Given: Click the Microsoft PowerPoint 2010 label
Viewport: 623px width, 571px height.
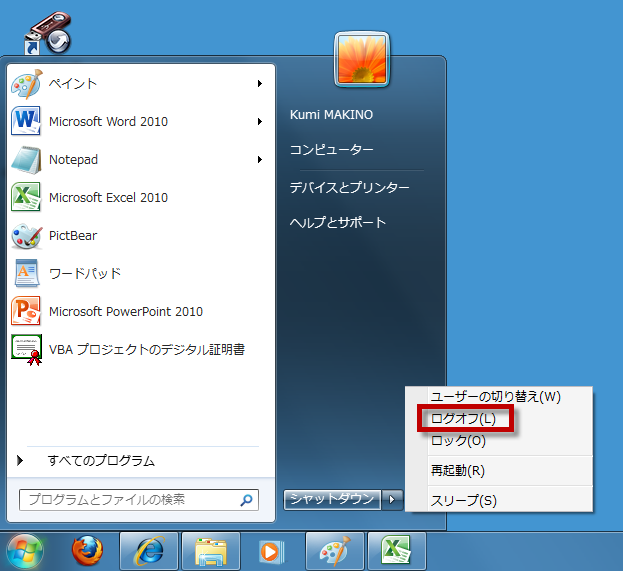Looking at the screenshot, I should coord(126,312).
